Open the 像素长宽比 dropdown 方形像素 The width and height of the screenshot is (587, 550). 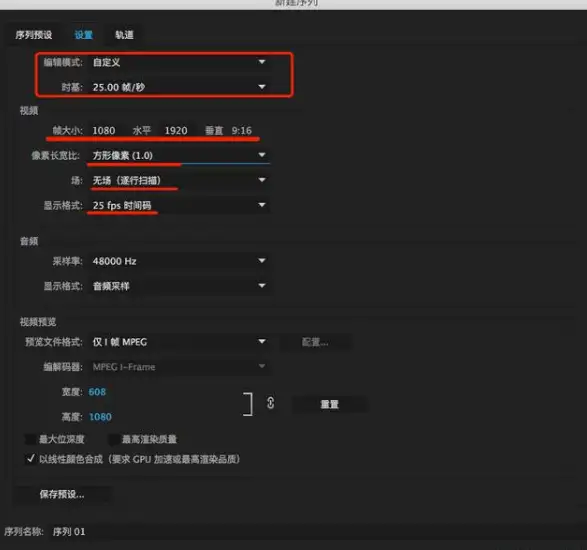coord(179,155)
